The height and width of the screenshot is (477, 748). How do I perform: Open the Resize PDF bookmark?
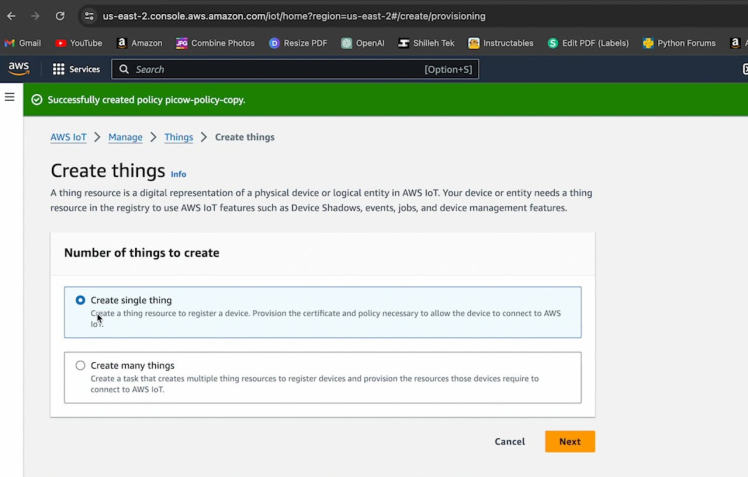298,43
